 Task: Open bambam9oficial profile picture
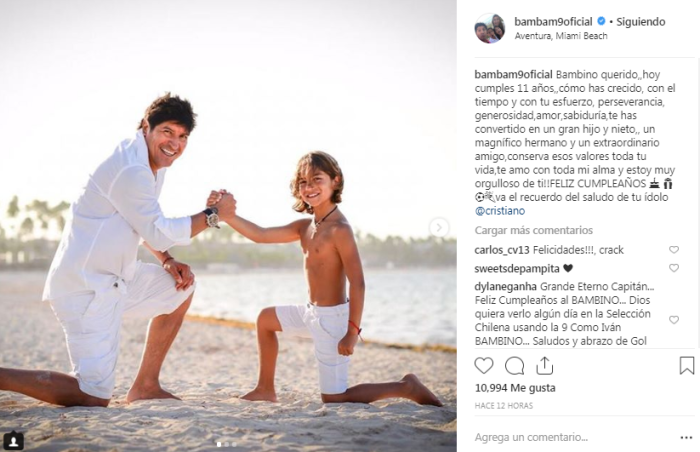coord(489,28)
